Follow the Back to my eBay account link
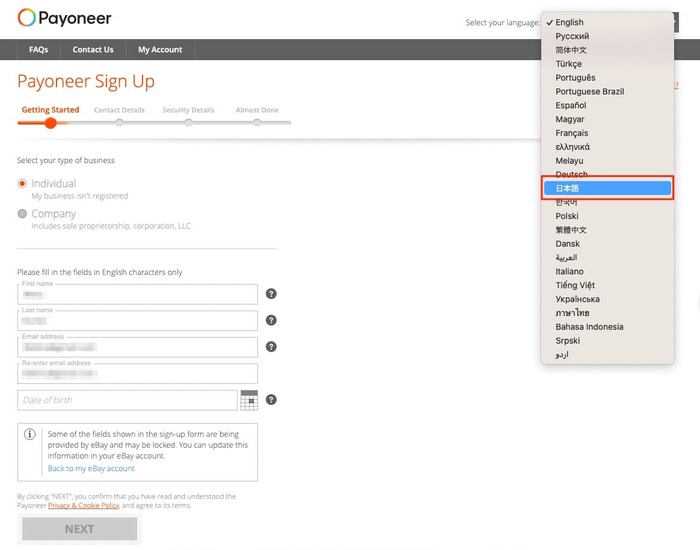The image size is (700, 550). [x=91, y=468]
